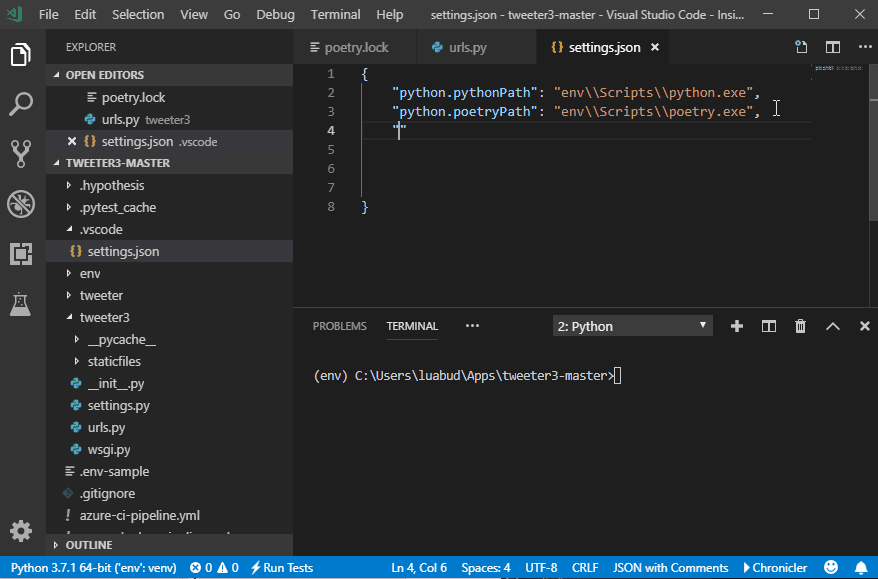
Task: Toggle the Explorer view icon
Action: pyautogui.click(x=21, y=54)
